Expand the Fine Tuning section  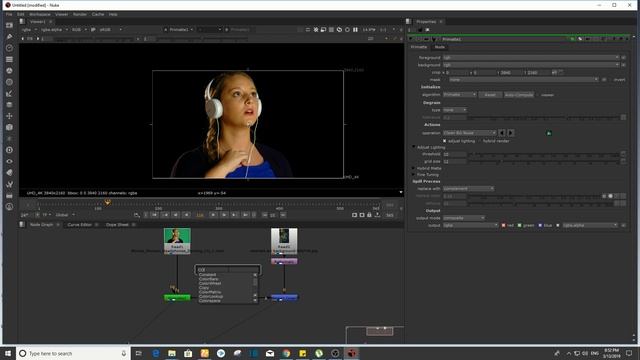pos(413,175)
